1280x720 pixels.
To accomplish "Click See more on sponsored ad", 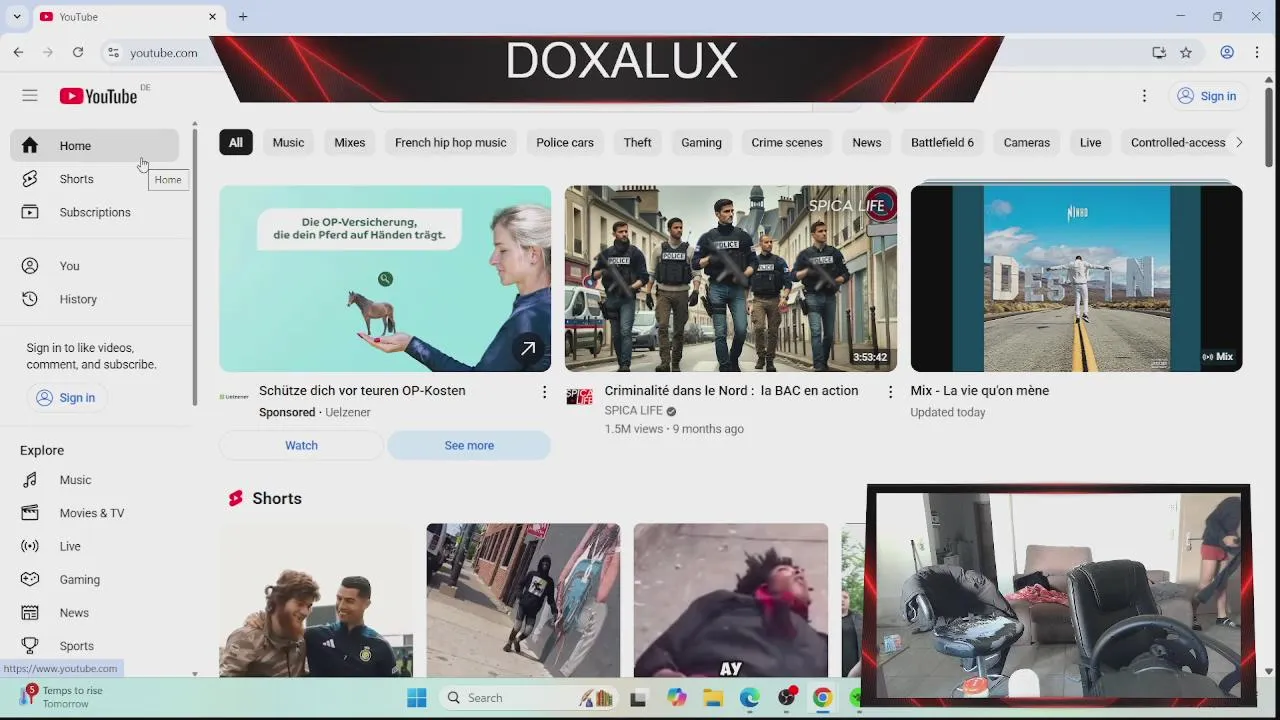I will (x=469, y=446).
